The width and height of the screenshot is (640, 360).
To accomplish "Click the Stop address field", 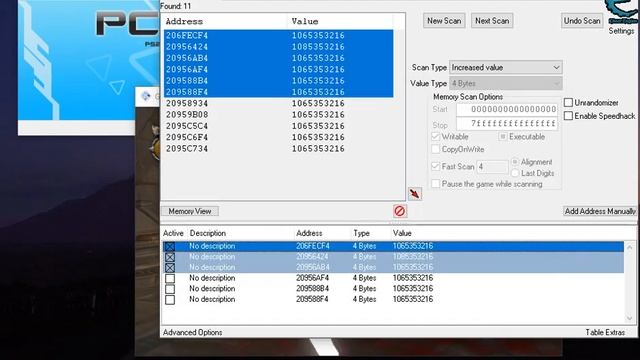I will pyautogui.click(x=507, y=123).
